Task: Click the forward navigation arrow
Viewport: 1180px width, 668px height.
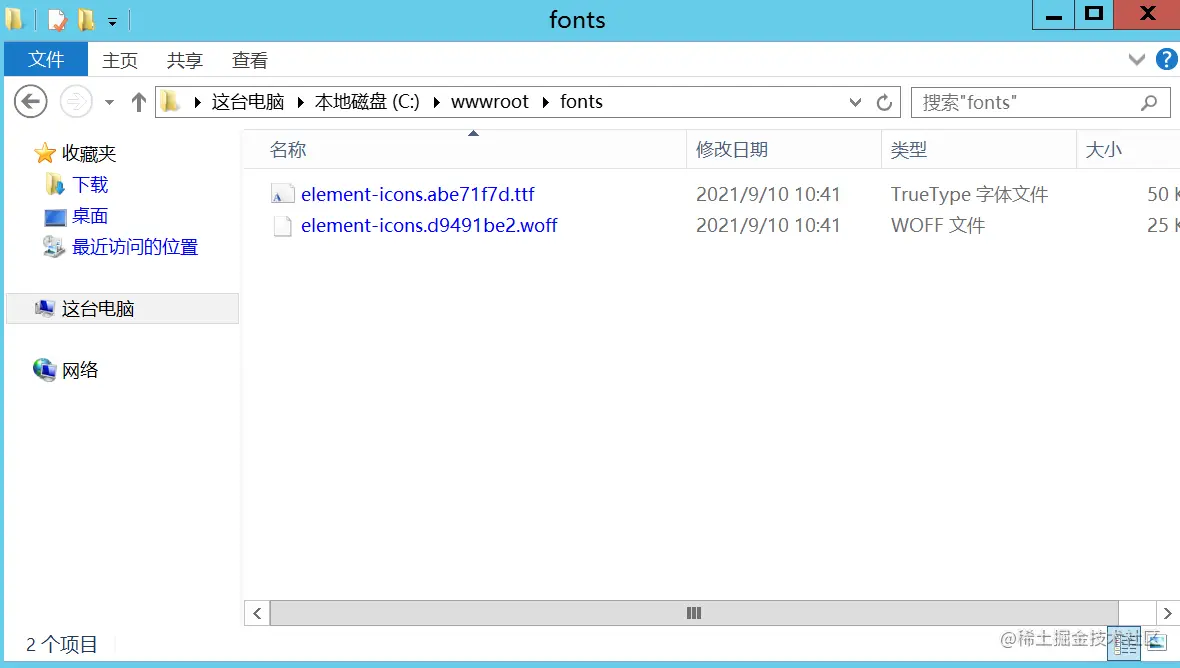Action: click(75, 102)
